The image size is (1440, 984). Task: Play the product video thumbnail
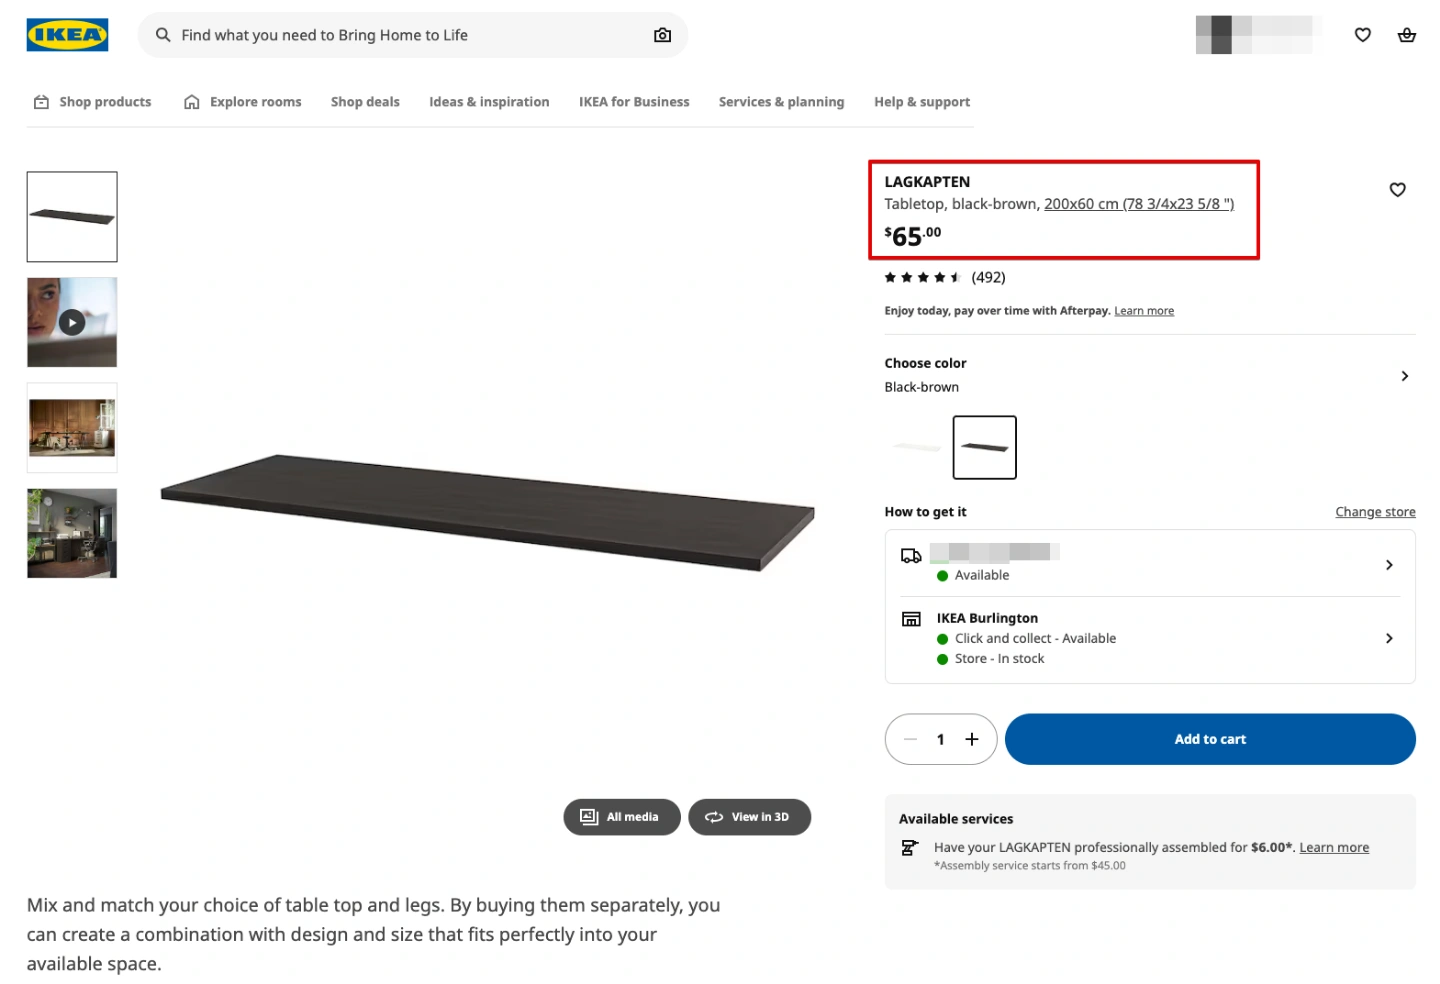point(72,322)
